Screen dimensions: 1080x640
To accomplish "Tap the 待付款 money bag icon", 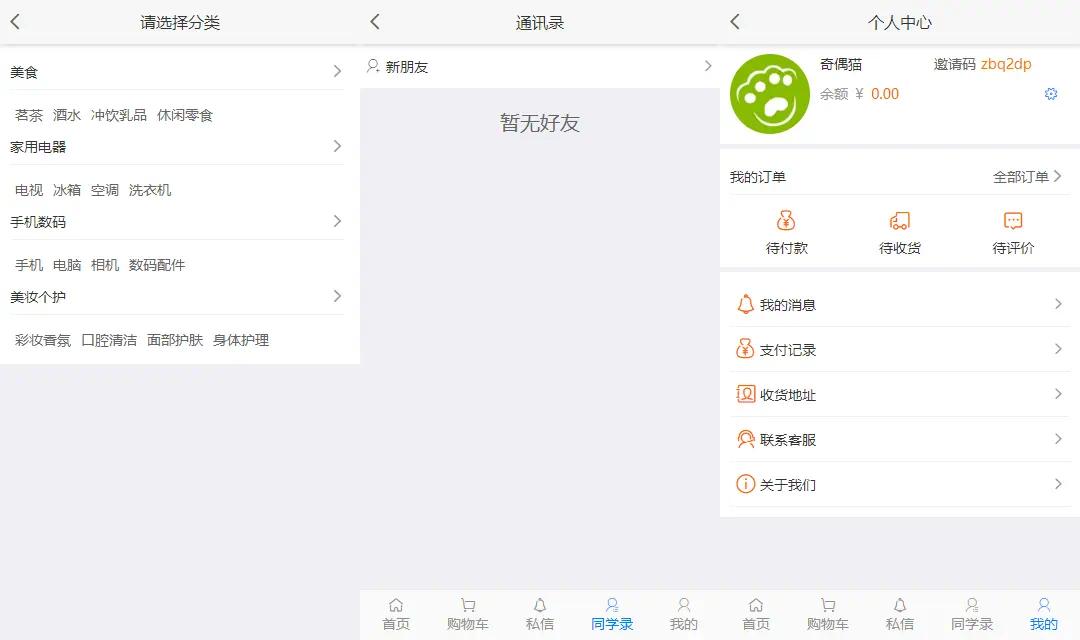I will 787,221.
